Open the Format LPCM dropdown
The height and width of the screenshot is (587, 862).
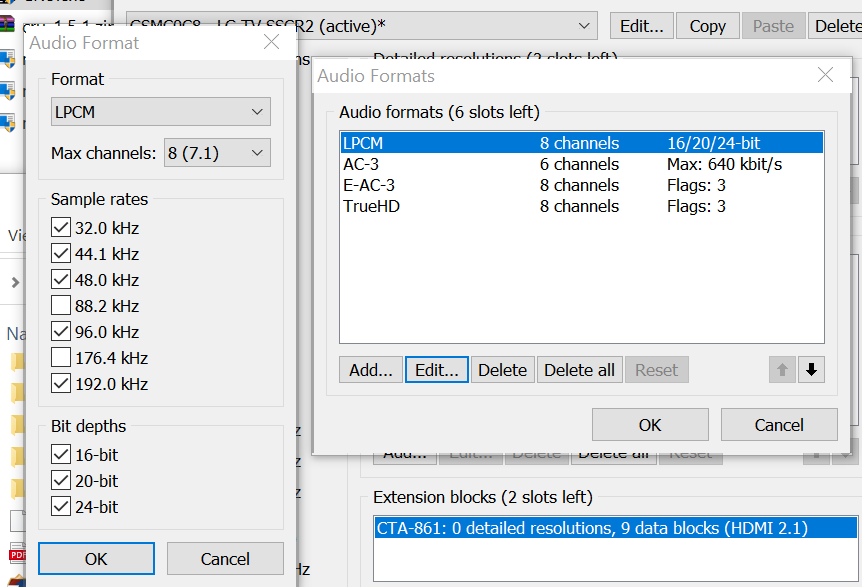(160, 111)
